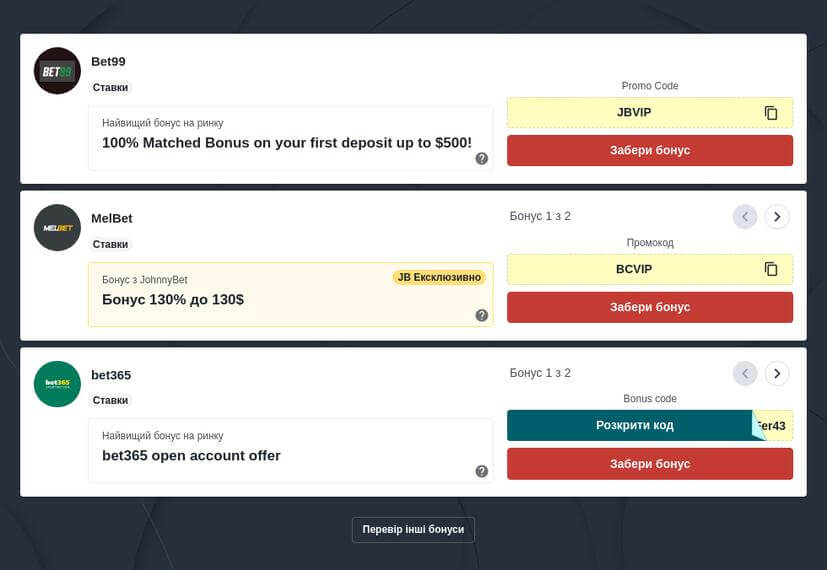Screen dimensions: 827x570
Task: Open help icon for bet365 offer
Action: [482, 471]
